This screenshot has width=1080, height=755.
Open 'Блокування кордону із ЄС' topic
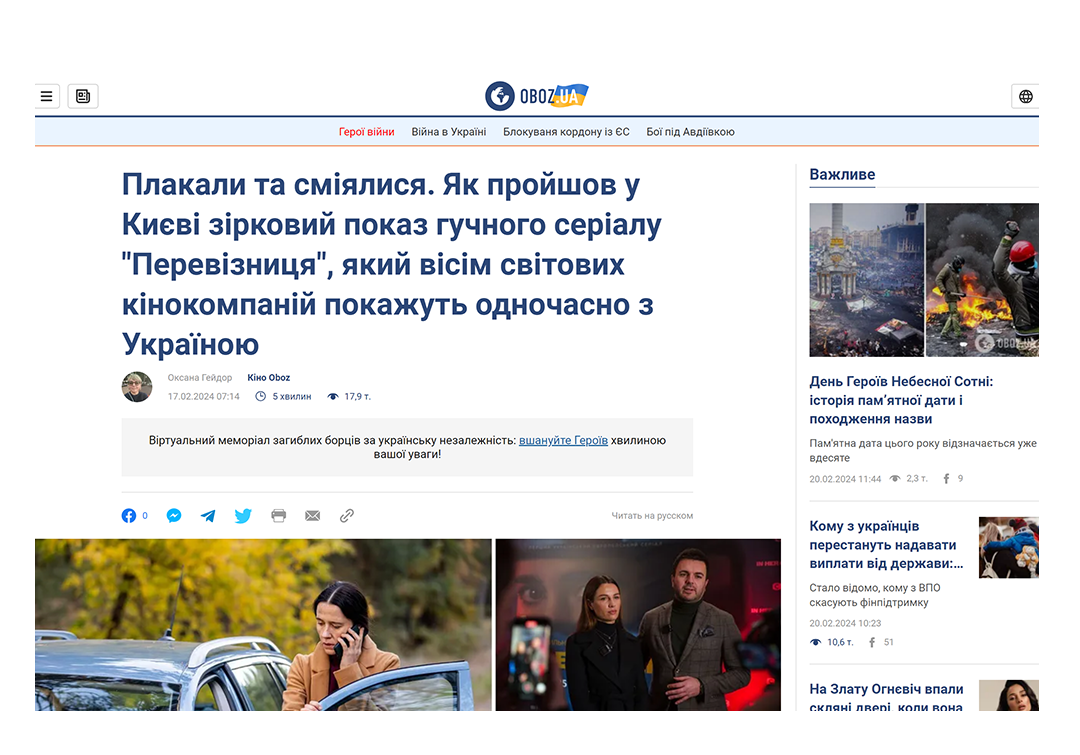[566, 132]
